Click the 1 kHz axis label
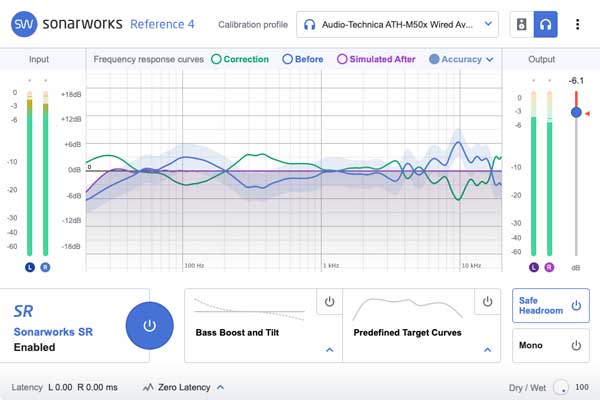Screen dimensions: 600x400 331,265
